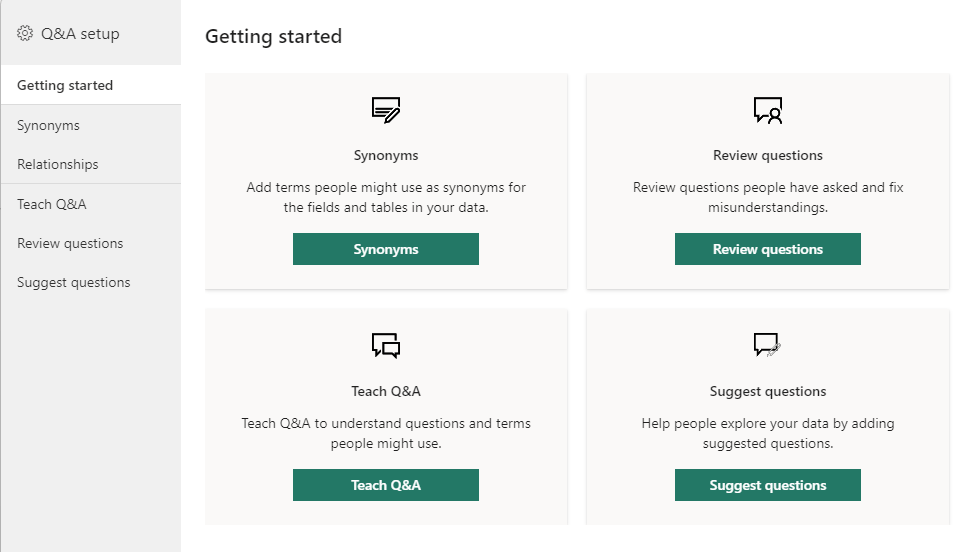Image resolution: width=963 pixels, height=552 pixels.
Task: Click the Teach Q&A card heading text
Action: coord(386,392)
